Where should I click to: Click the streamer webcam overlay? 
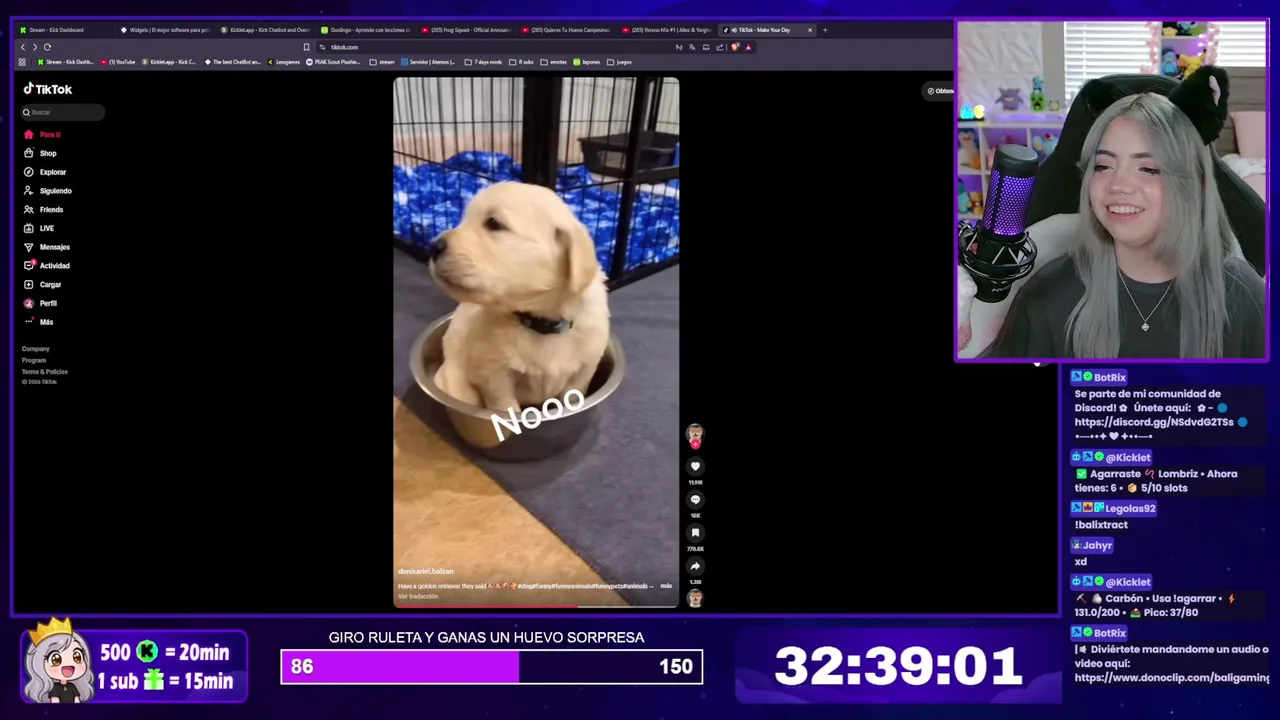pos(1111,190)
